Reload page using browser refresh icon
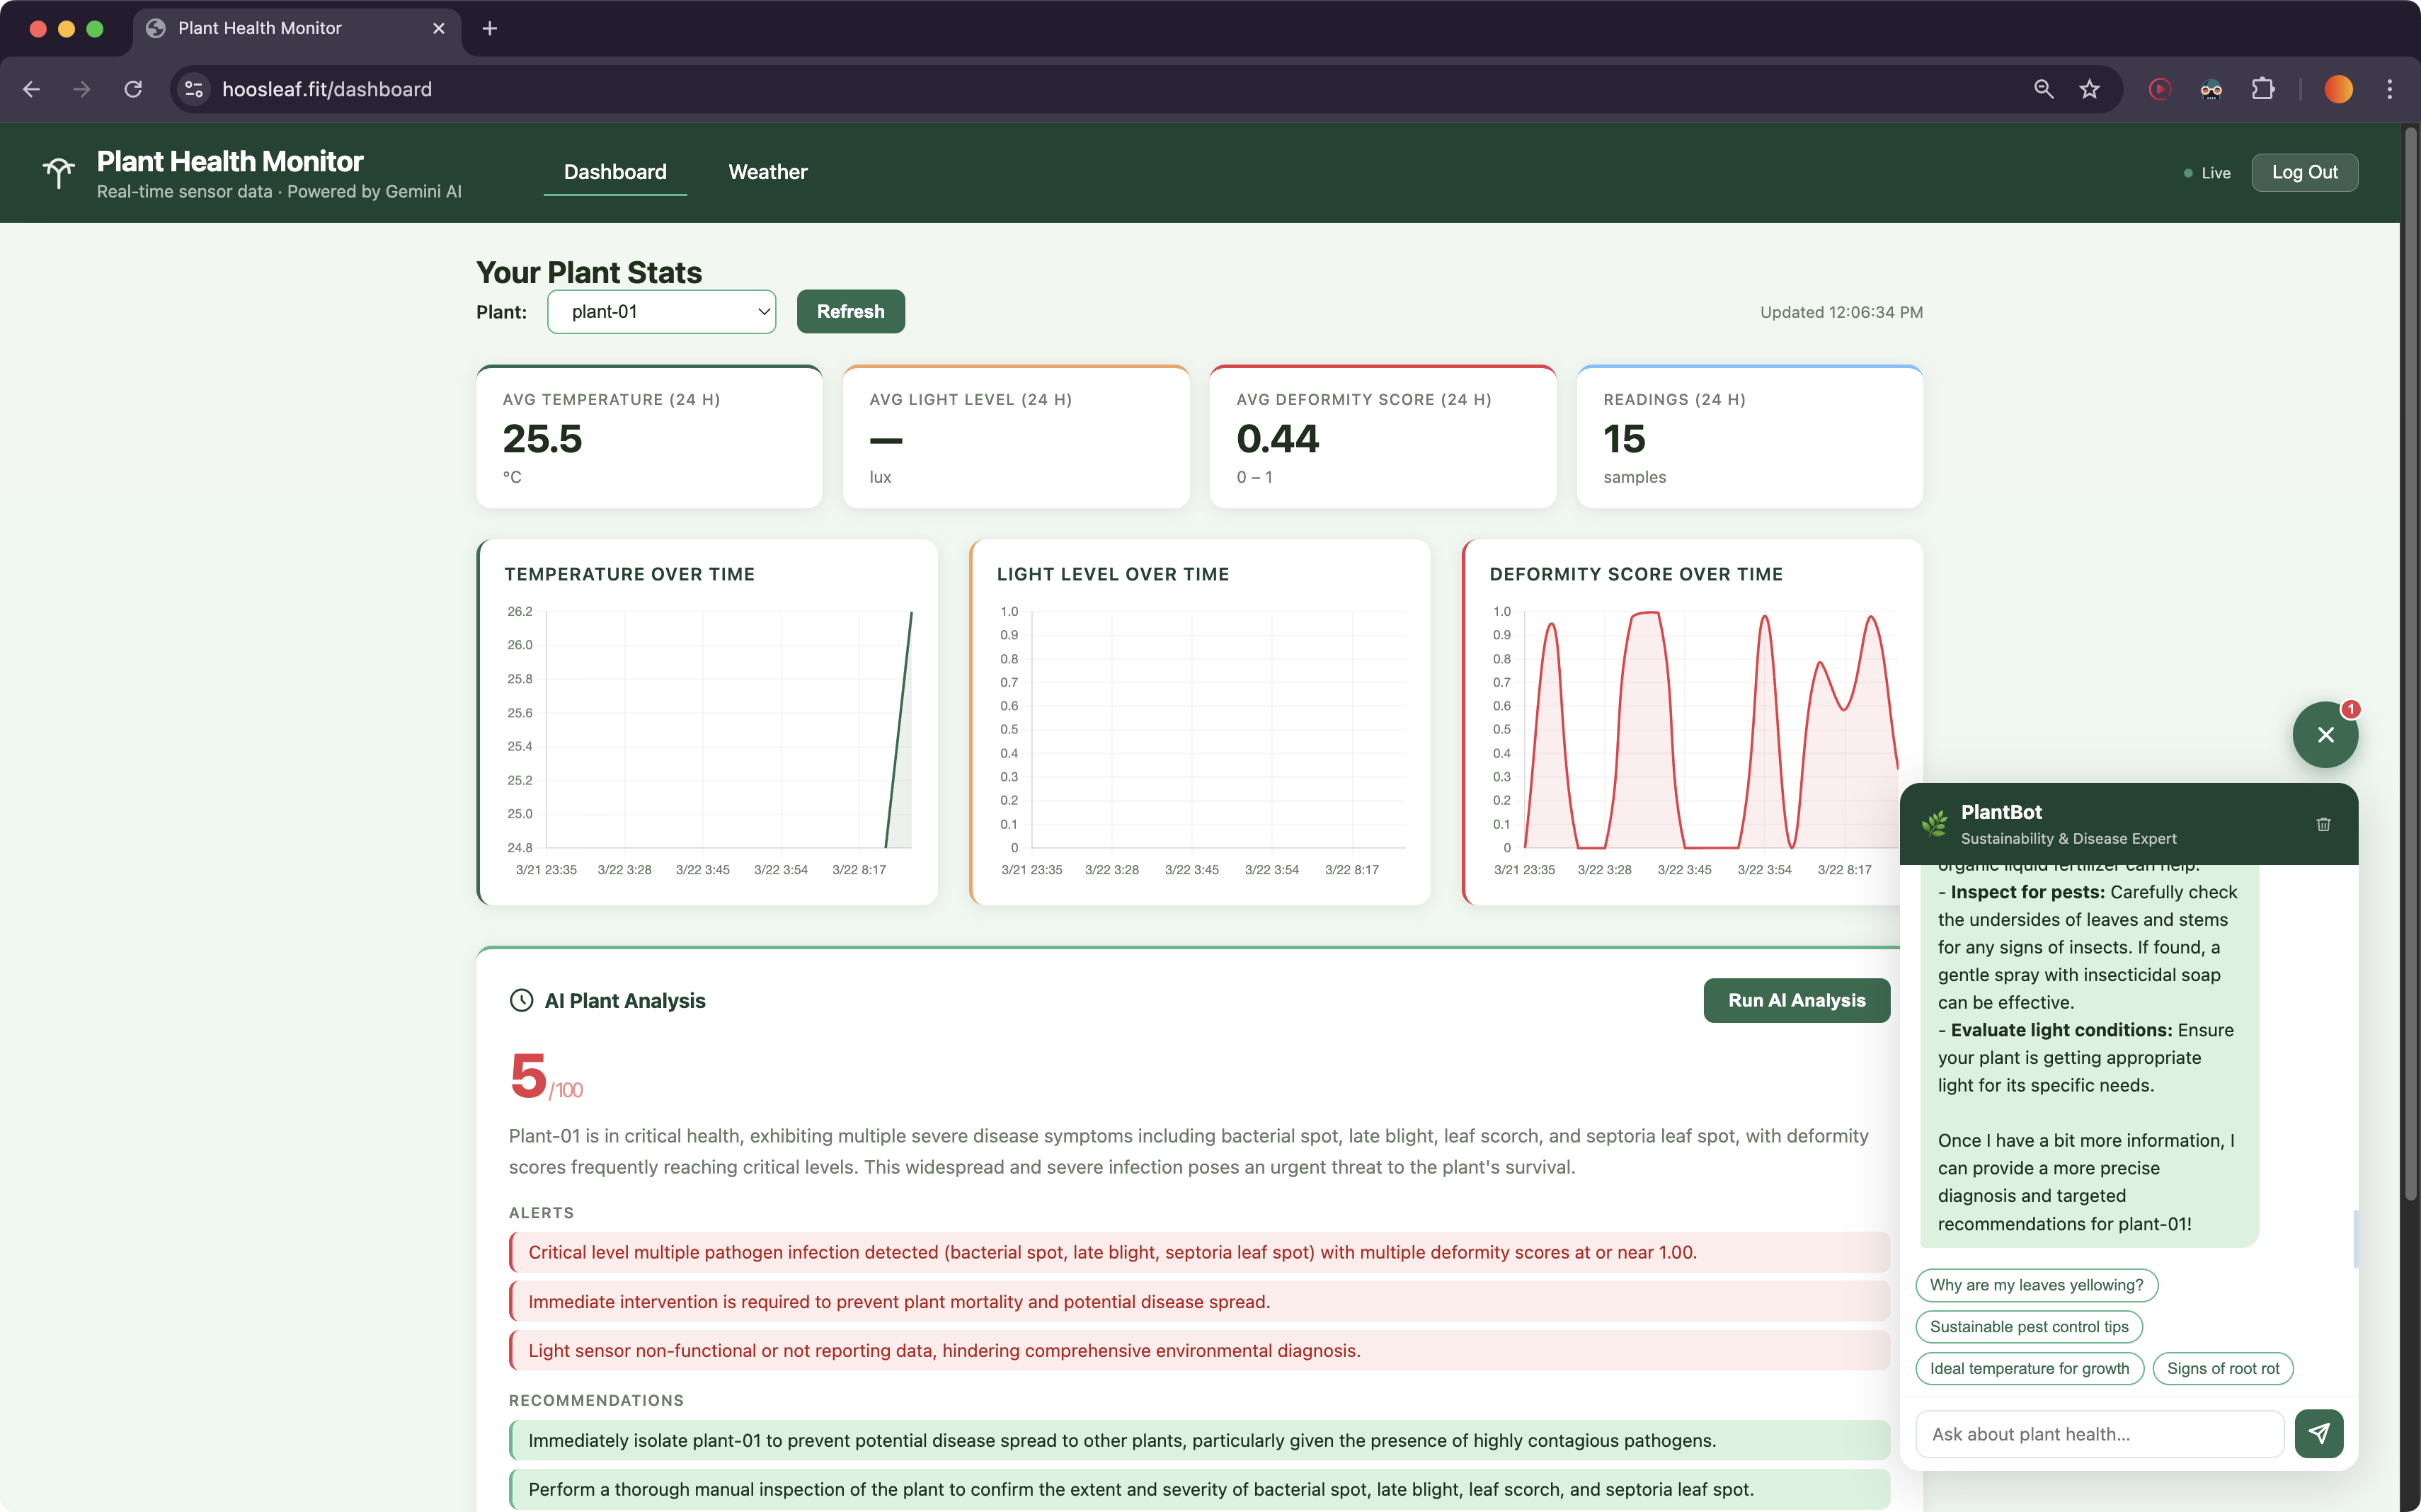 tap(133, 89)
